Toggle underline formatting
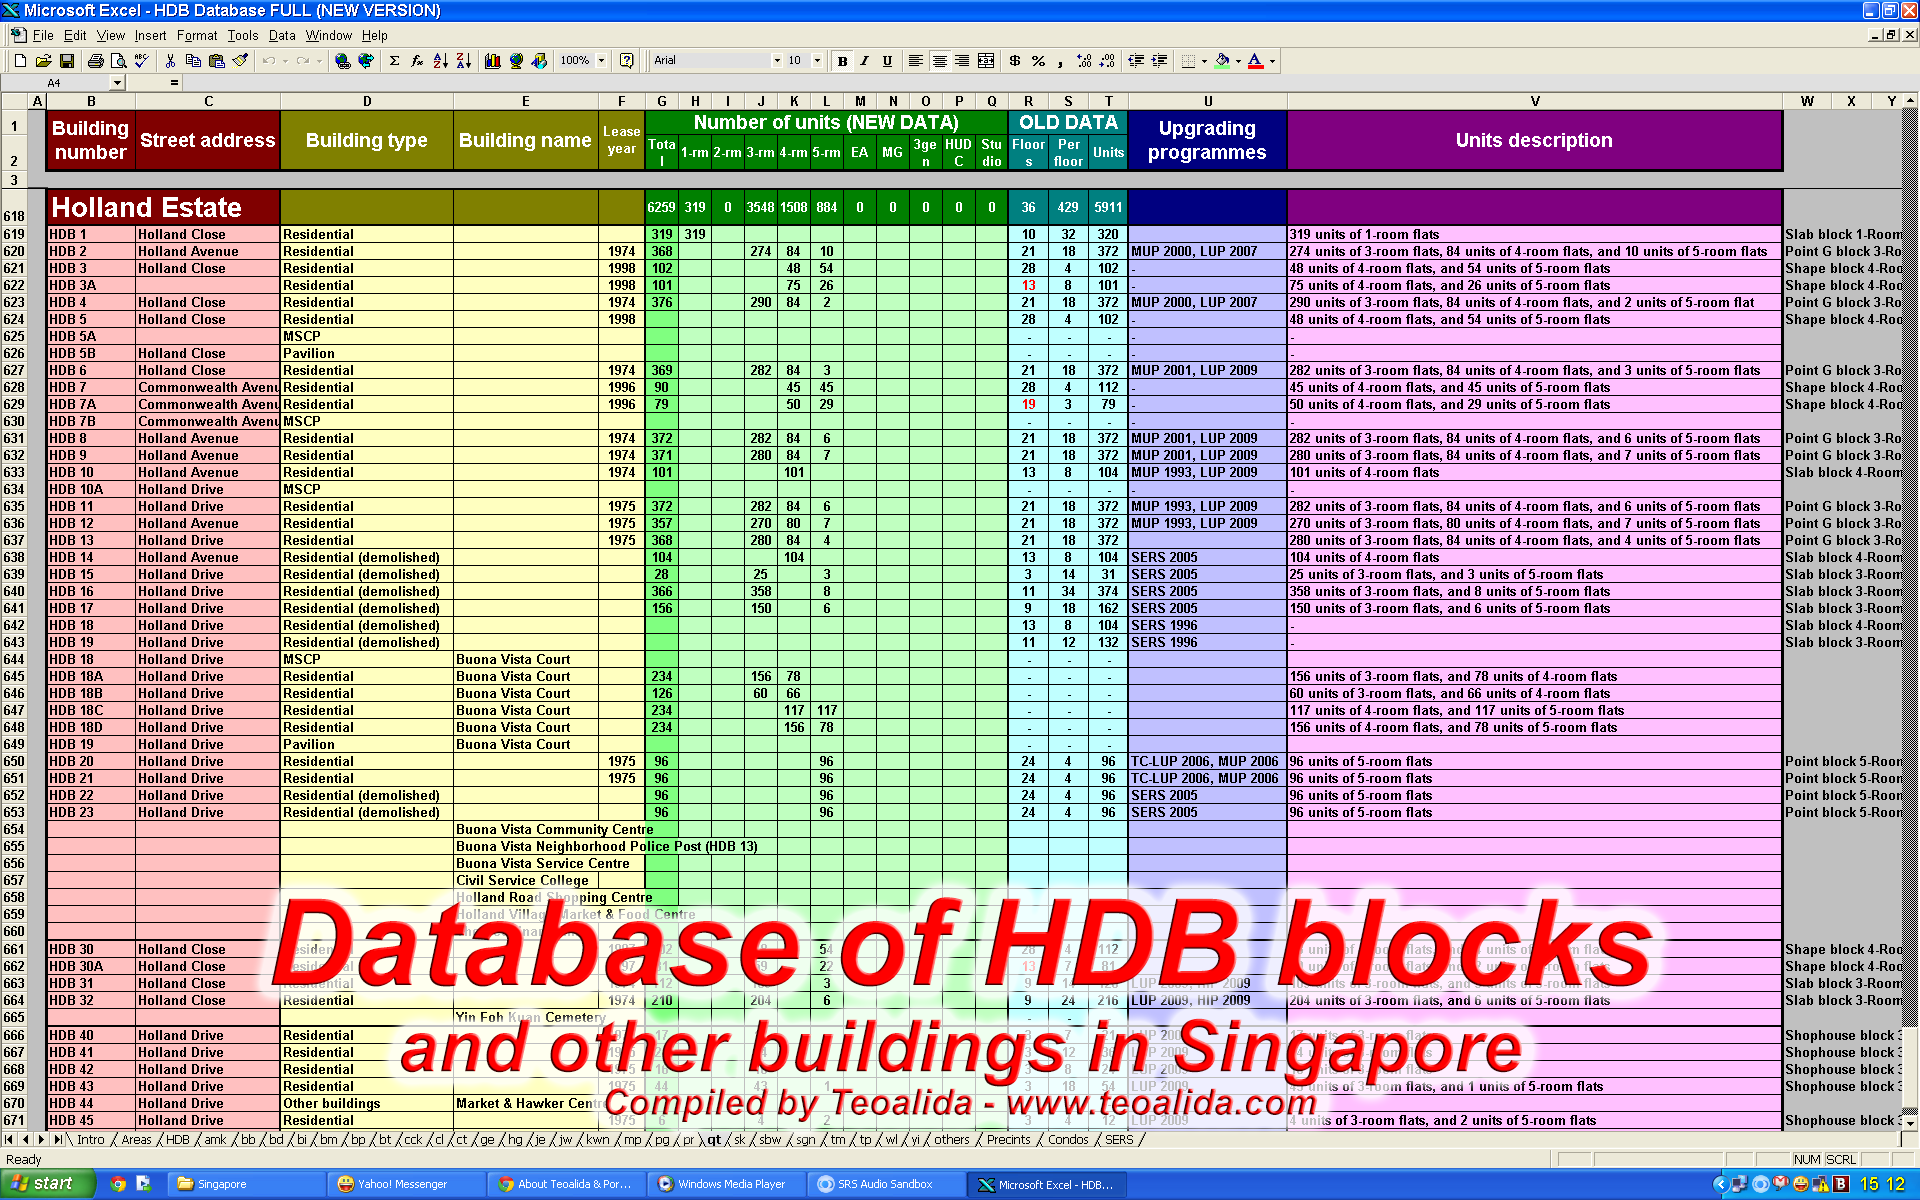 point(888,61)
